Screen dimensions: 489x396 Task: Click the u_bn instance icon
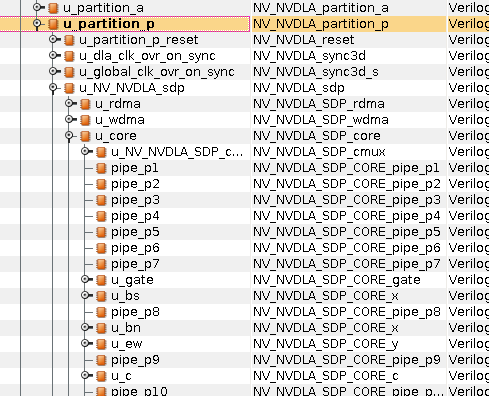[101, 328]
